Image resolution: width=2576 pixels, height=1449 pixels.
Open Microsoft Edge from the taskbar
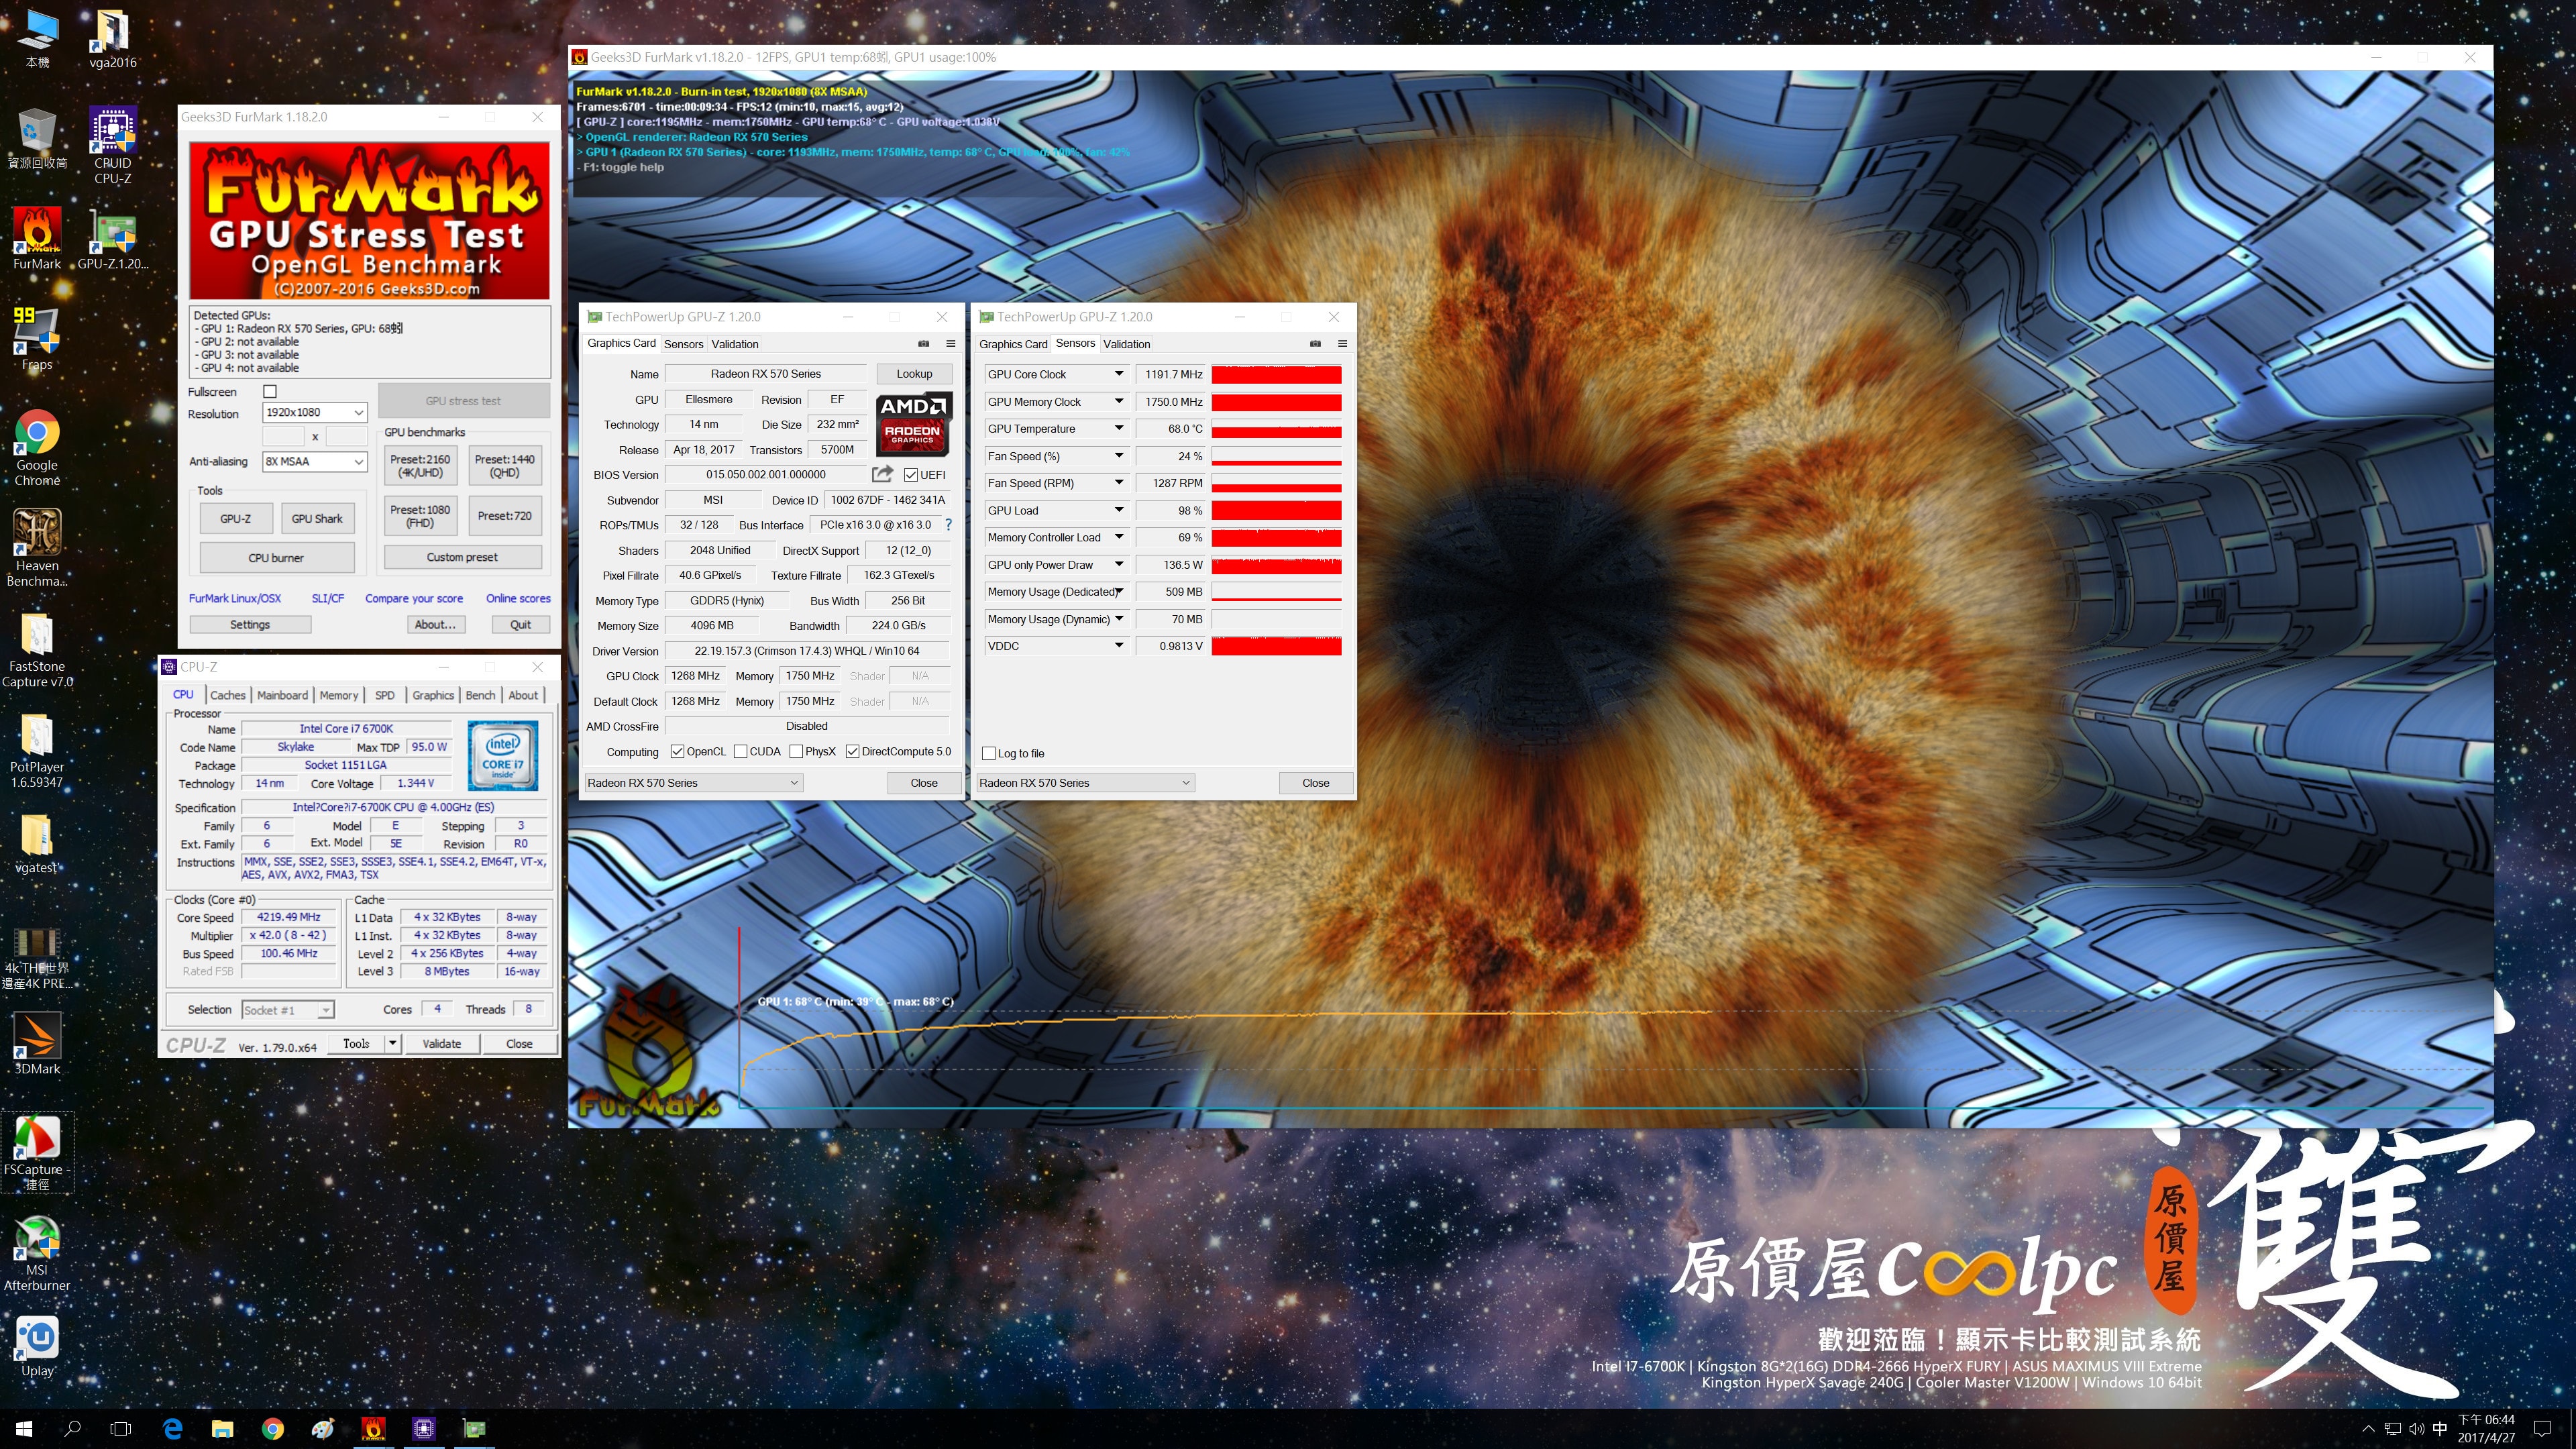[172, 1428]
